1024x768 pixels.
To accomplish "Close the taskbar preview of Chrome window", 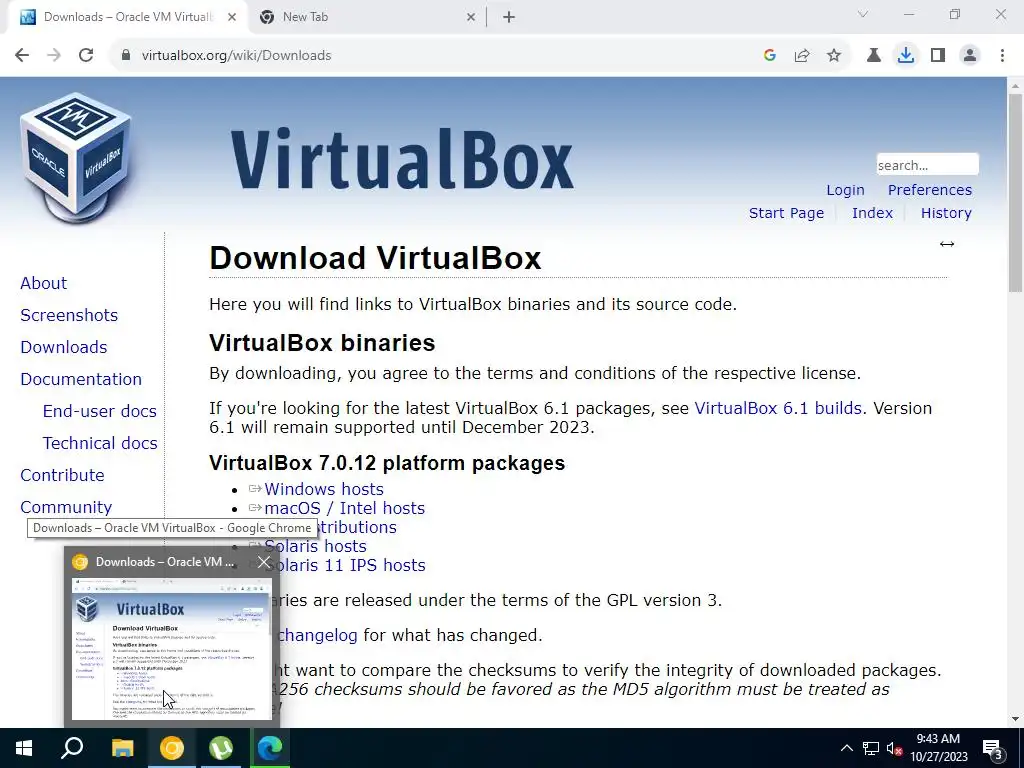I will click(264, 562).
